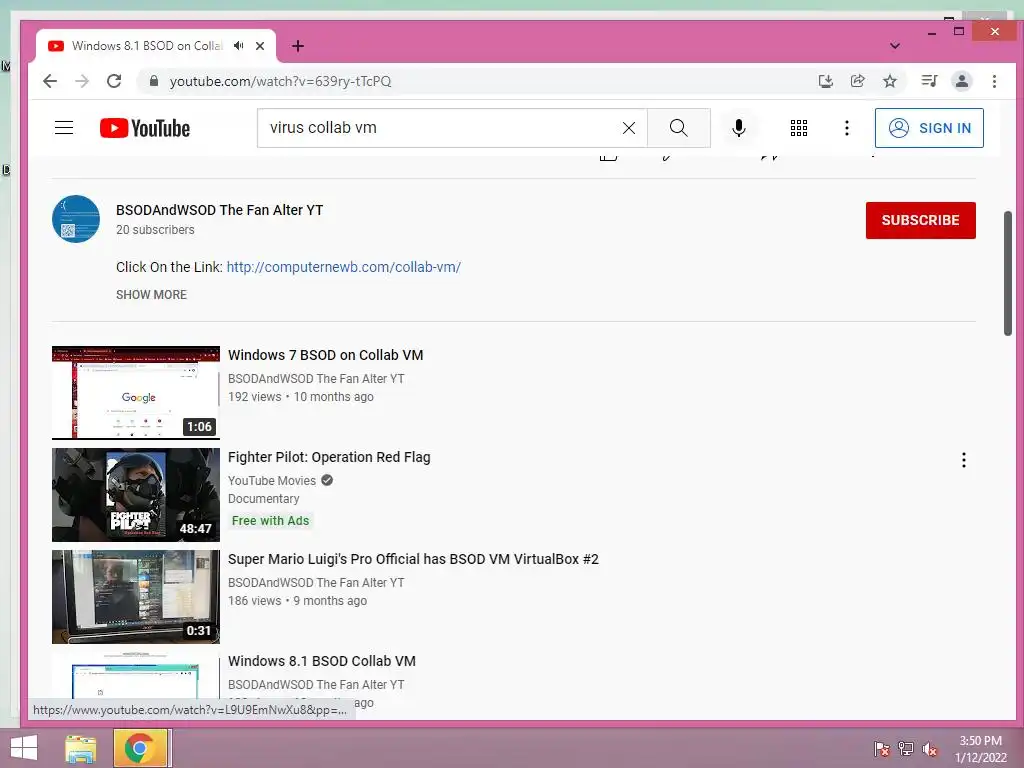The height and width of the screenshot is (768, 1024).
Task: Open the Action Center flag icon
Action: (881, 749)
